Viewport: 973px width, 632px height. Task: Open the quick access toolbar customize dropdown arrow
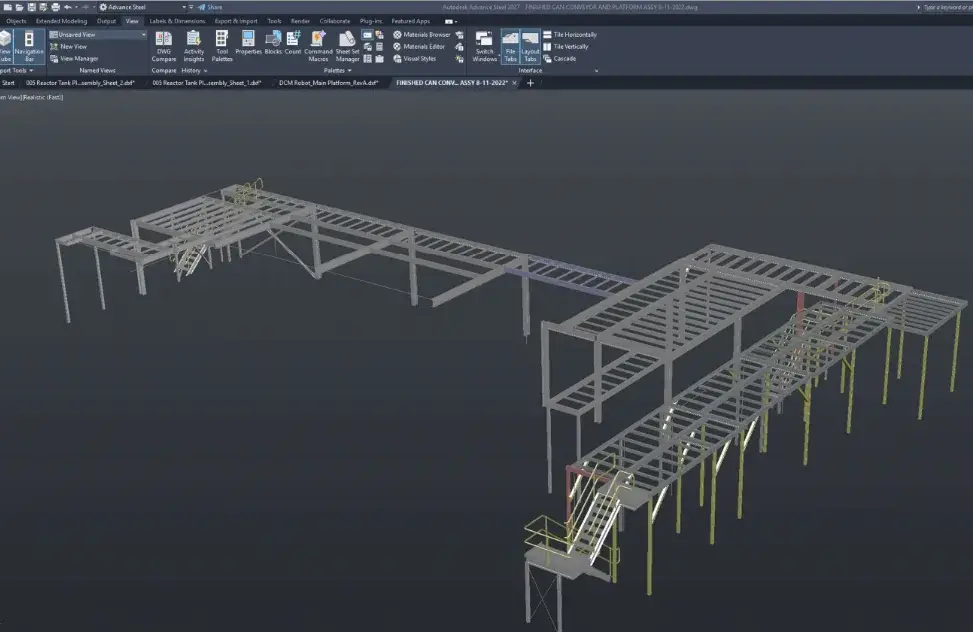point(191,7)
